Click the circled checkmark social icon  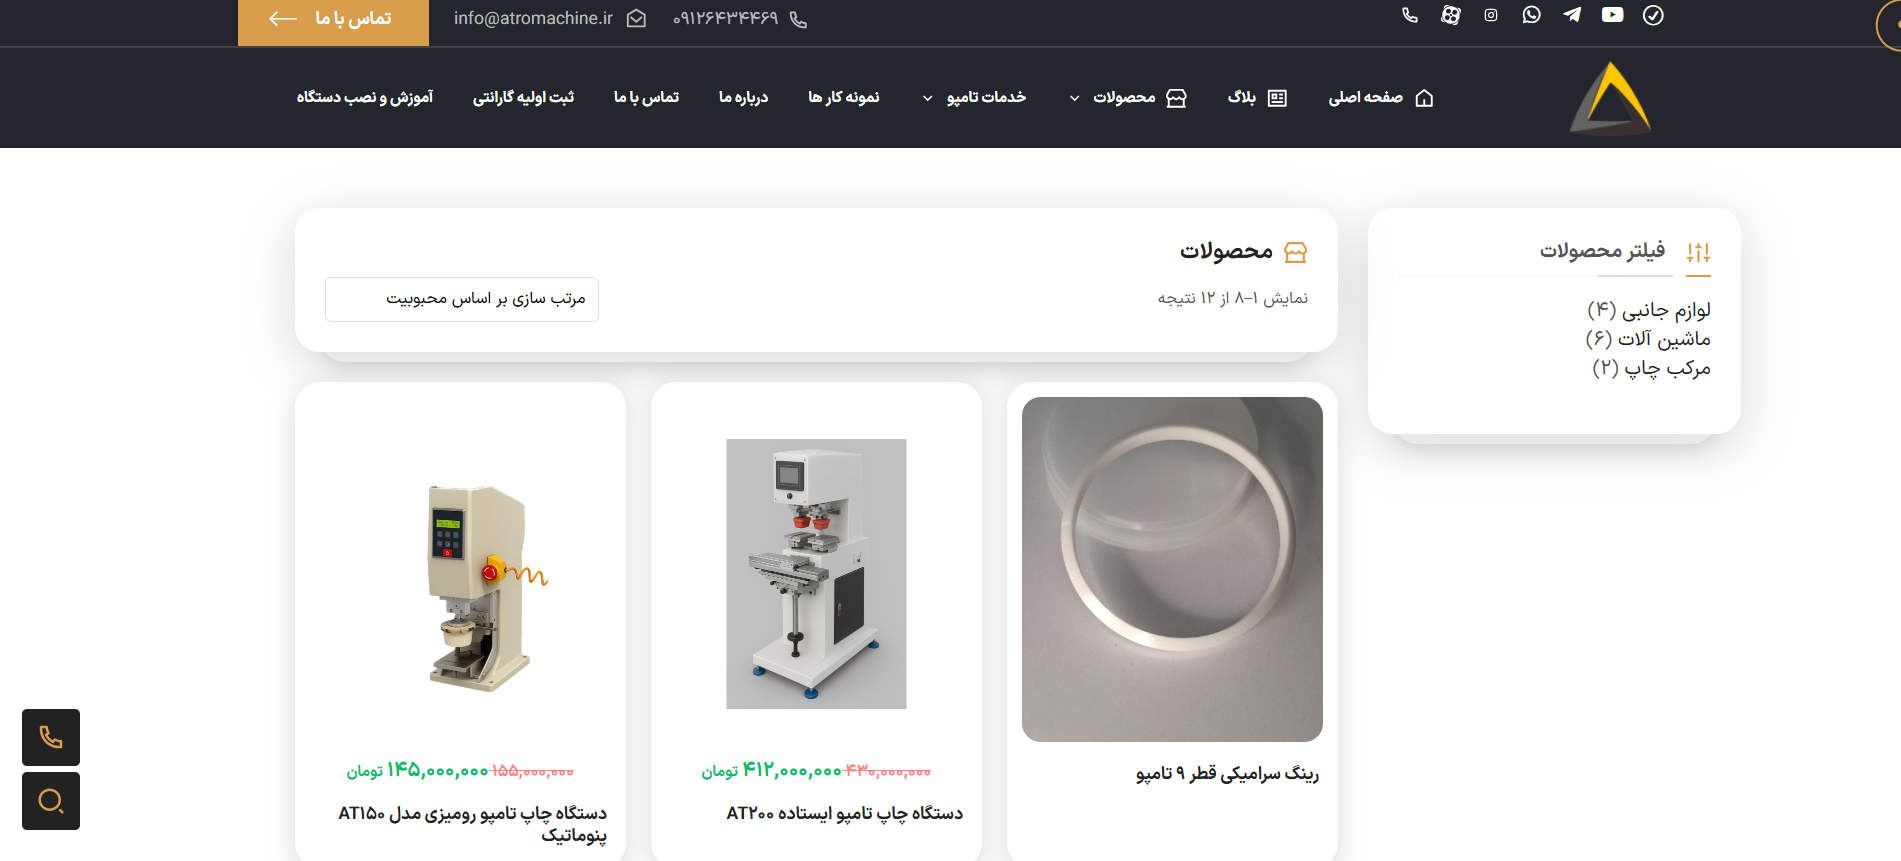point(1653,15)
